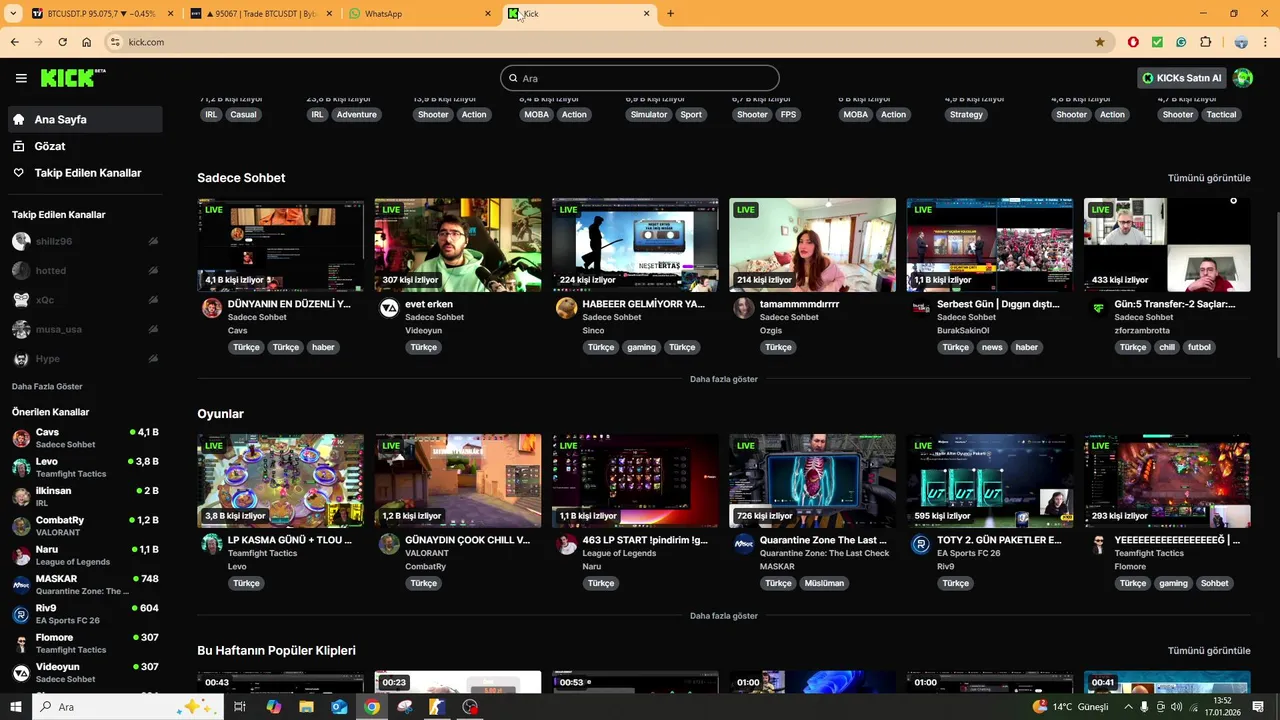Open CombatRy in Önerilen Kanallar list

pyautogui.click(x=85, y=526)
